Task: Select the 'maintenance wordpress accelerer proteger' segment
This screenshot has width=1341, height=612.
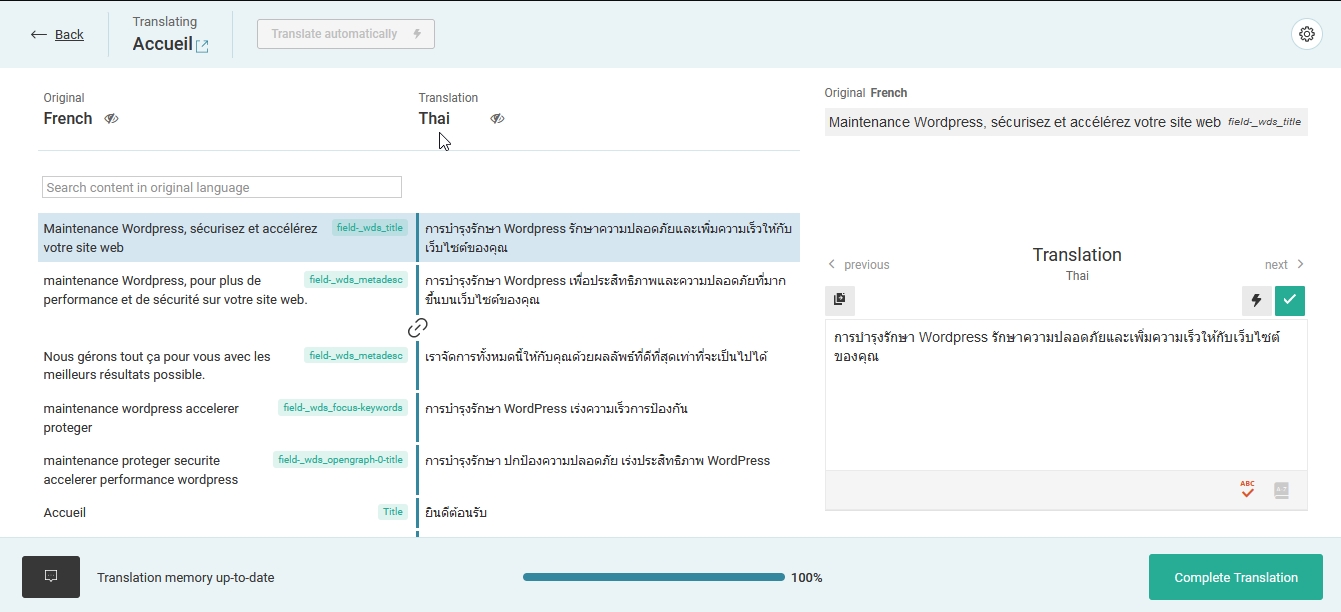Action: tap(141, 418)
